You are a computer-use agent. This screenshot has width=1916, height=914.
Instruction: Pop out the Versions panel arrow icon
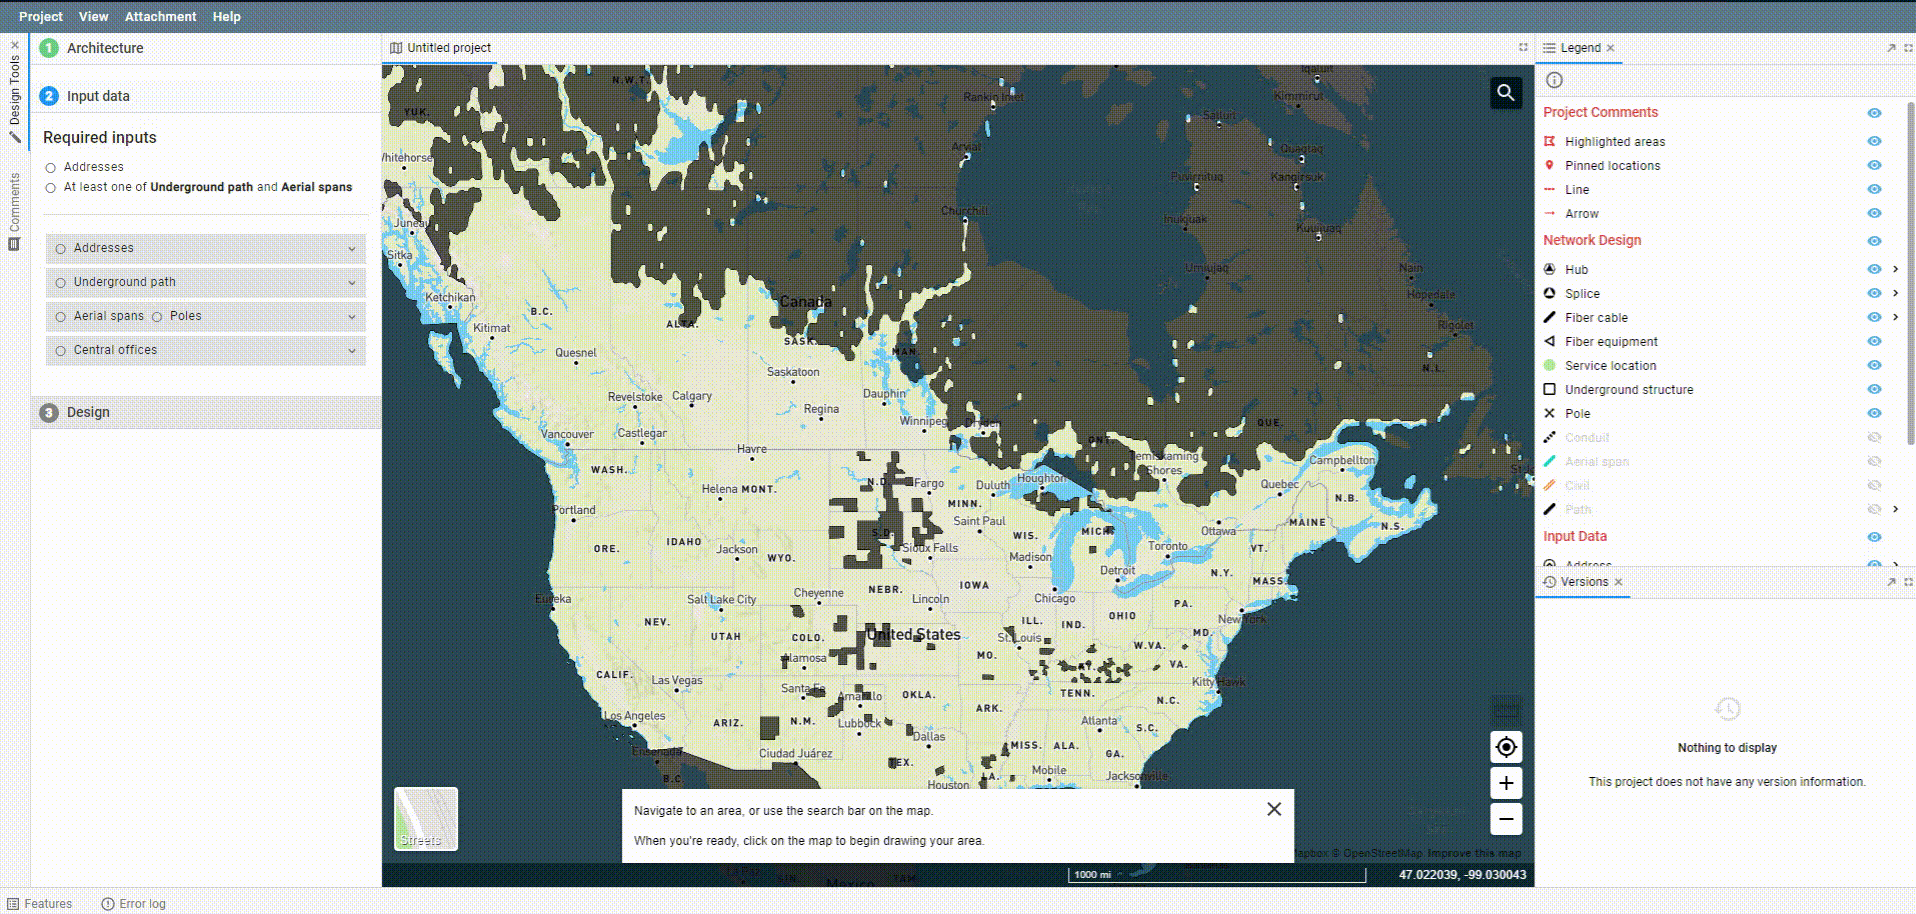coord(1891,582)
